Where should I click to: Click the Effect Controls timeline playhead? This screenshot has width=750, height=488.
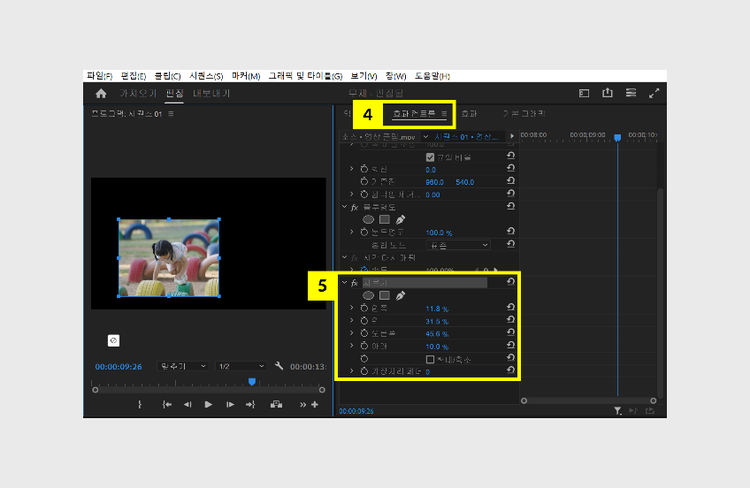(x=618, y=138)
